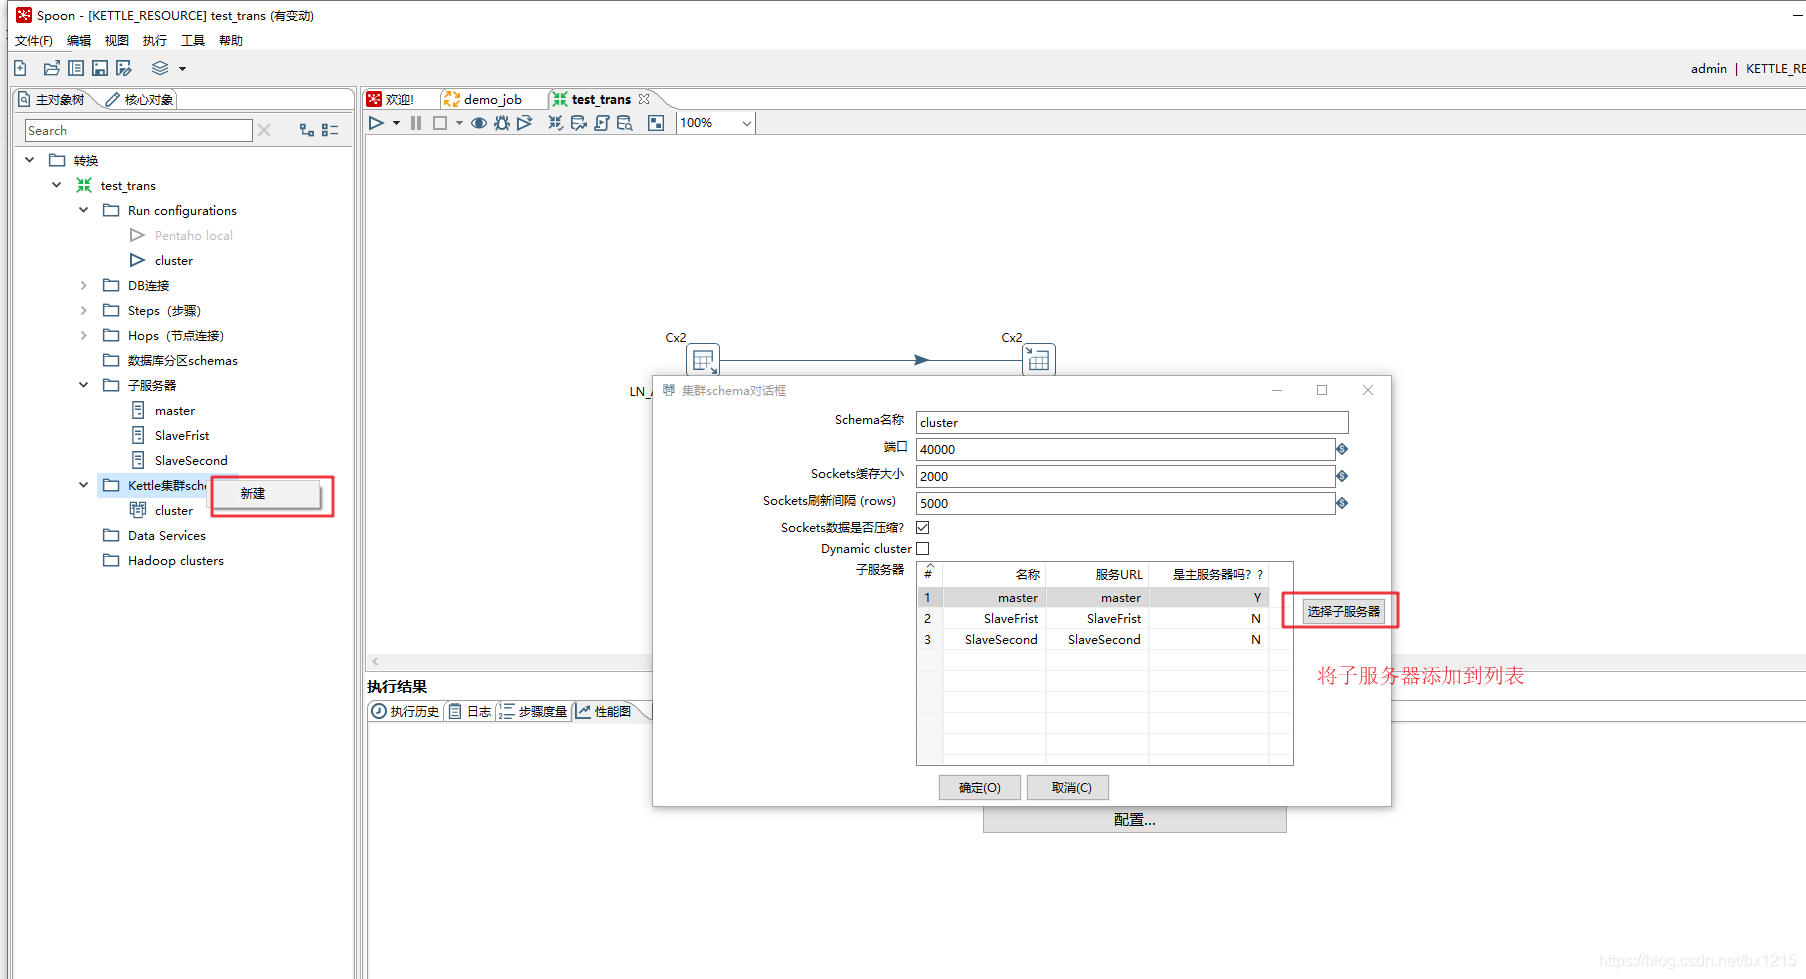This screenshot has width=1806, height=979.
Task: Switch to the demo_job tab
Action: (484, 99)
